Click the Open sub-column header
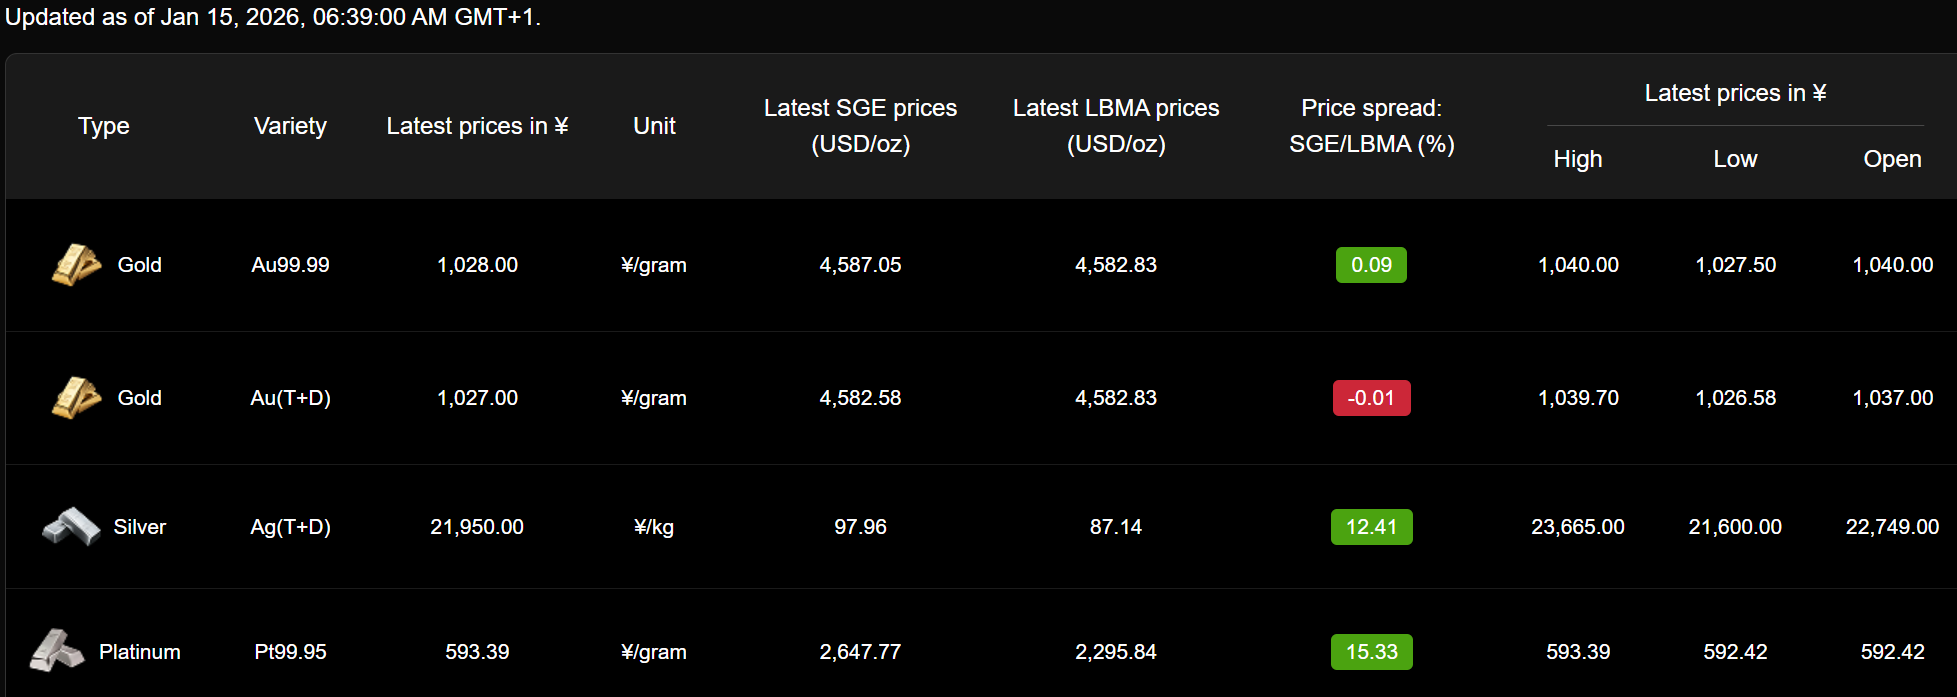Screen dimensions: 1957x697 click(x=1892, y=159)
